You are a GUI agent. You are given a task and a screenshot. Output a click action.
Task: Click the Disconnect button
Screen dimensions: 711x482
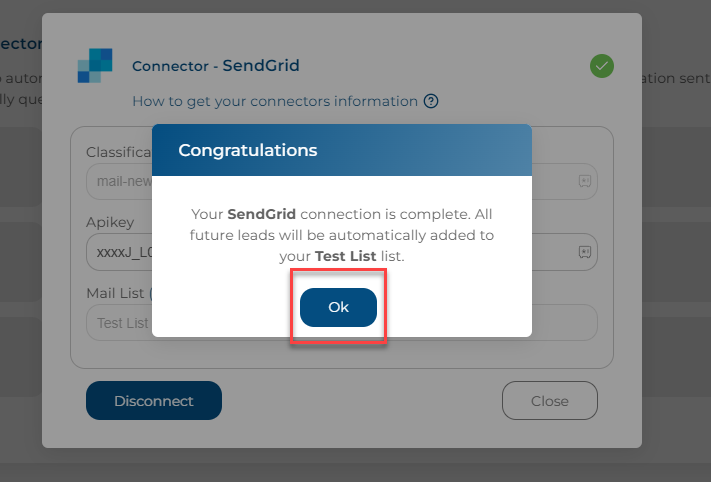tap(154, 400)
